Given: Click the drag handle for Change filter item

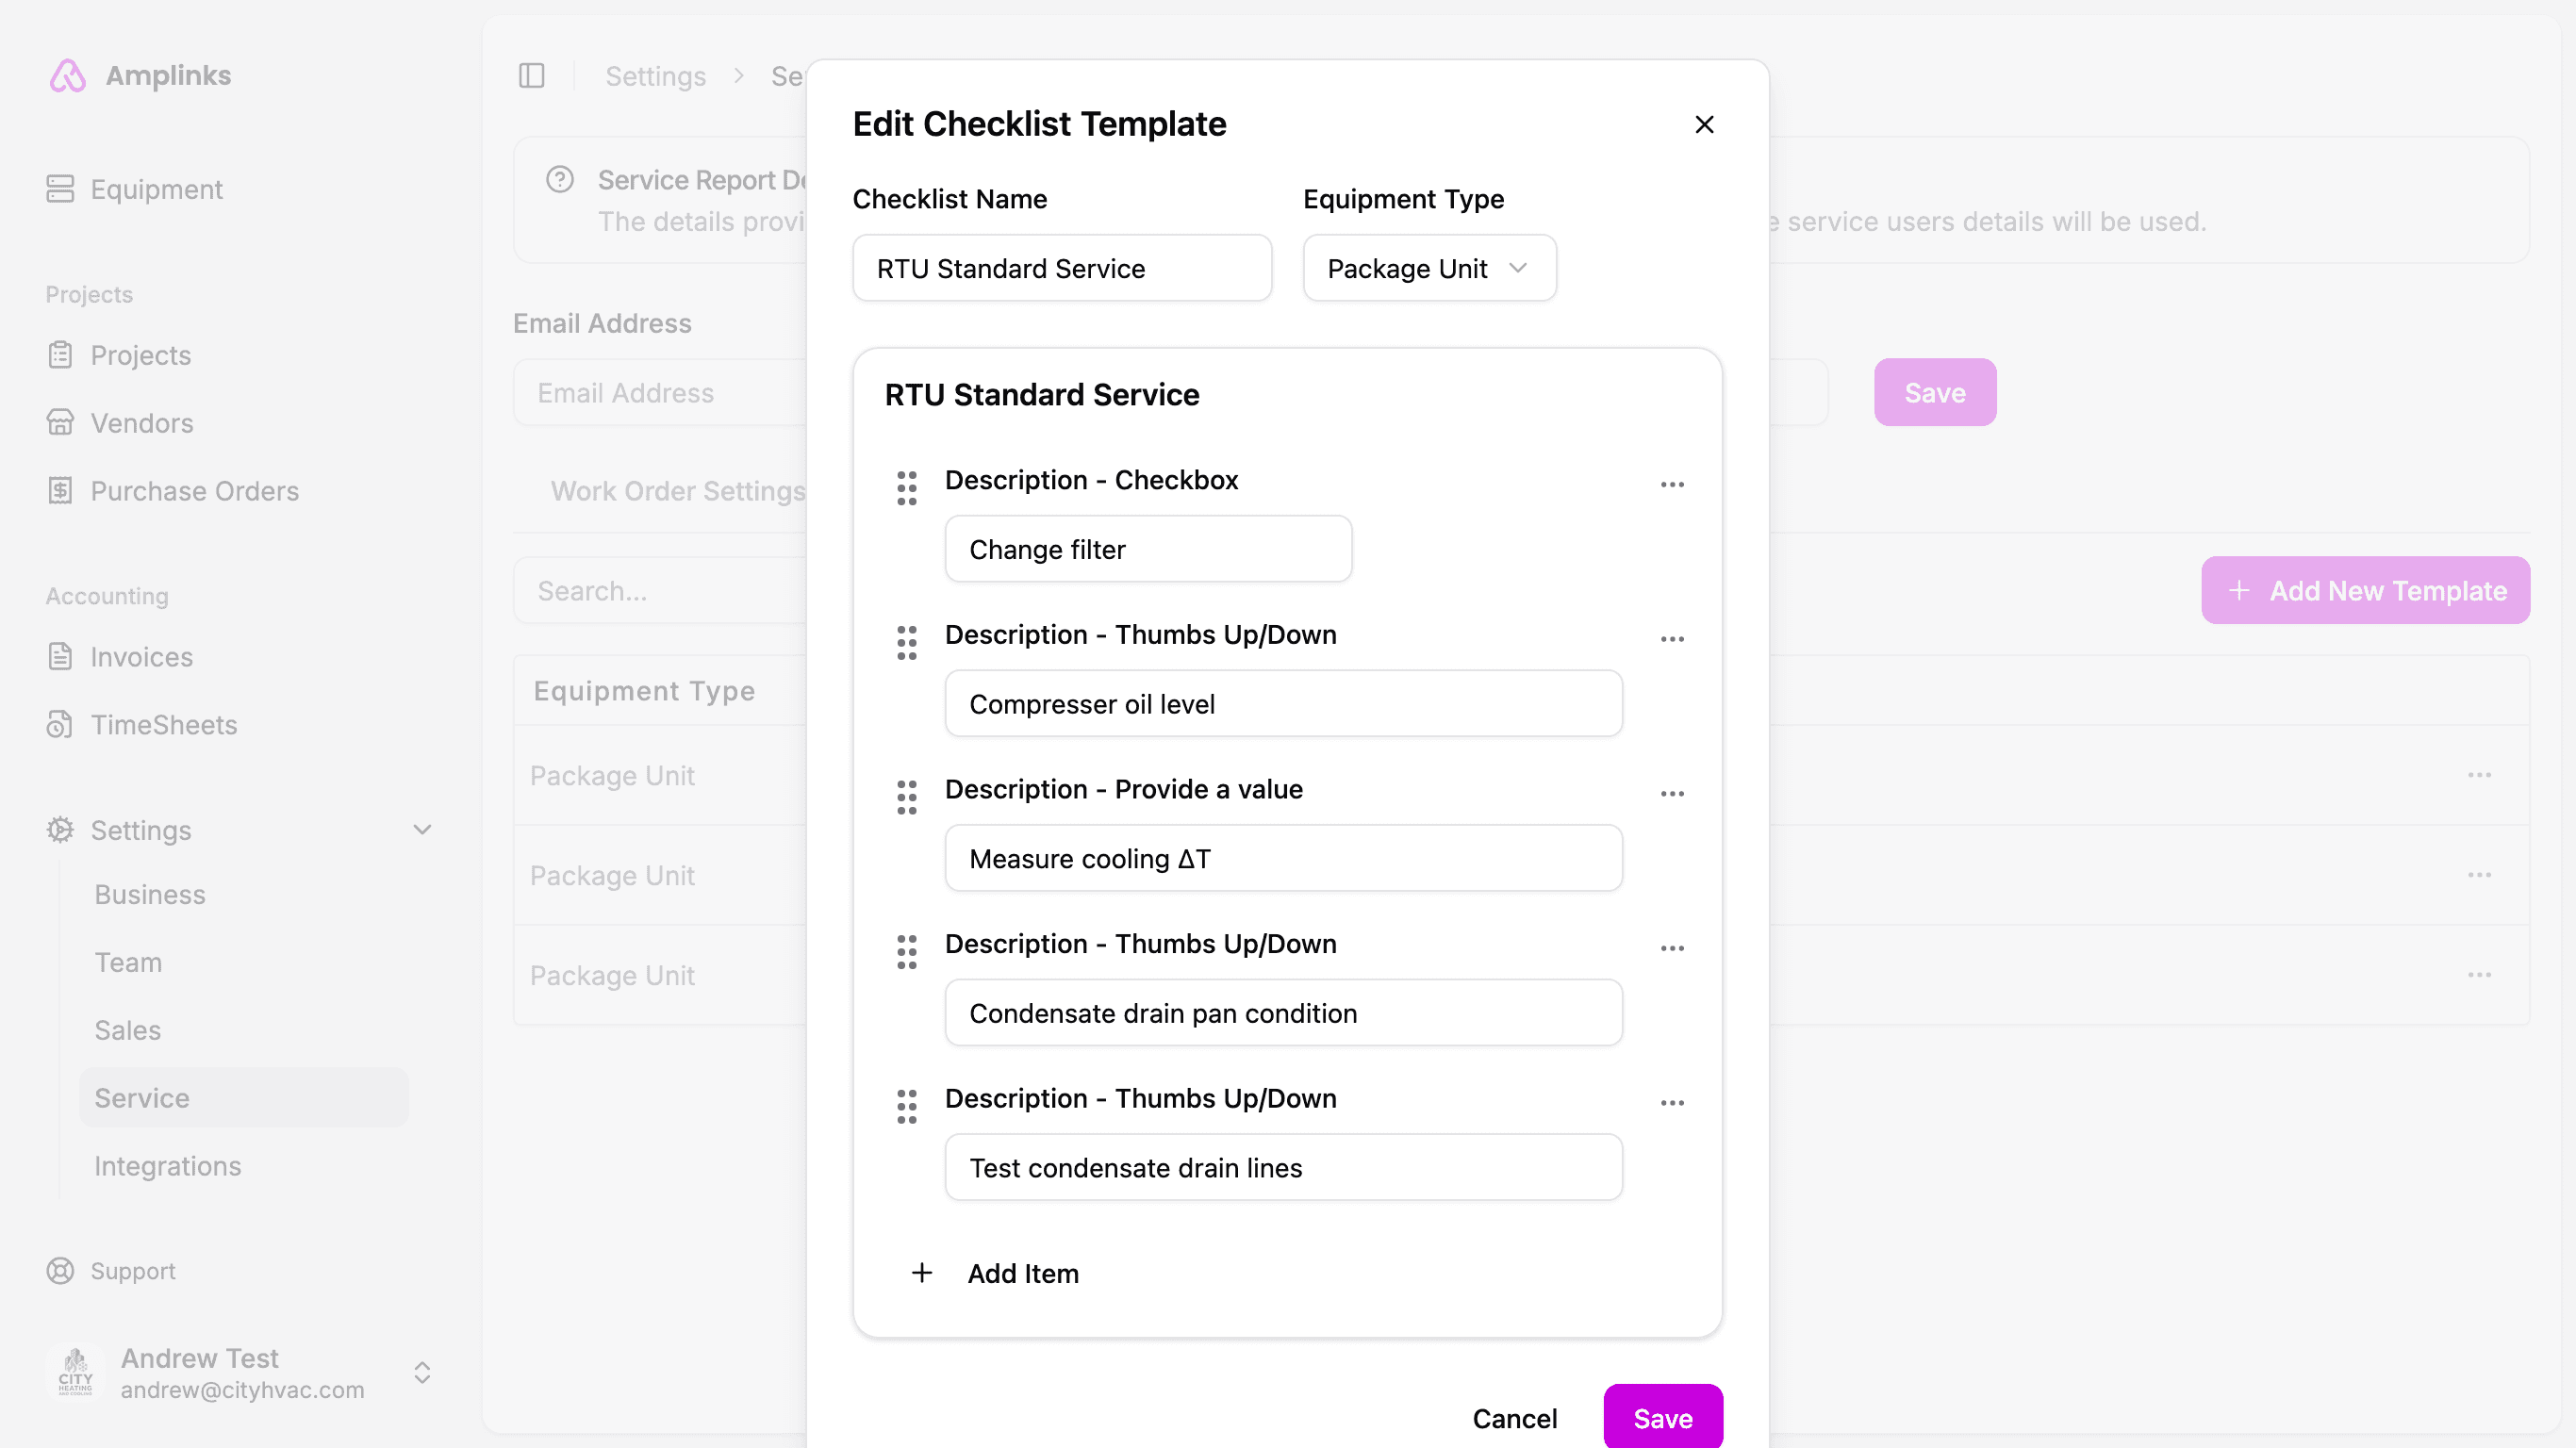Looking at the screenshot, I should tap(906, 488).
